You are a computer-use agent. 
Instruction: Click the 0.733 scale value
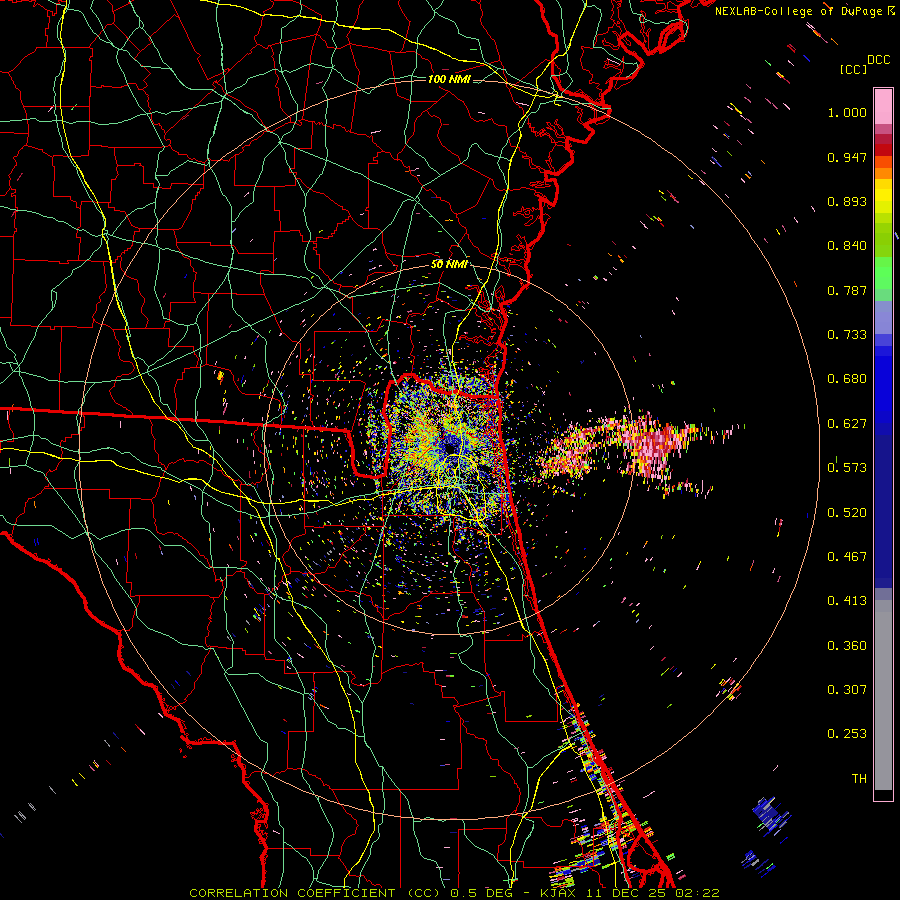[x=847, y=335]
